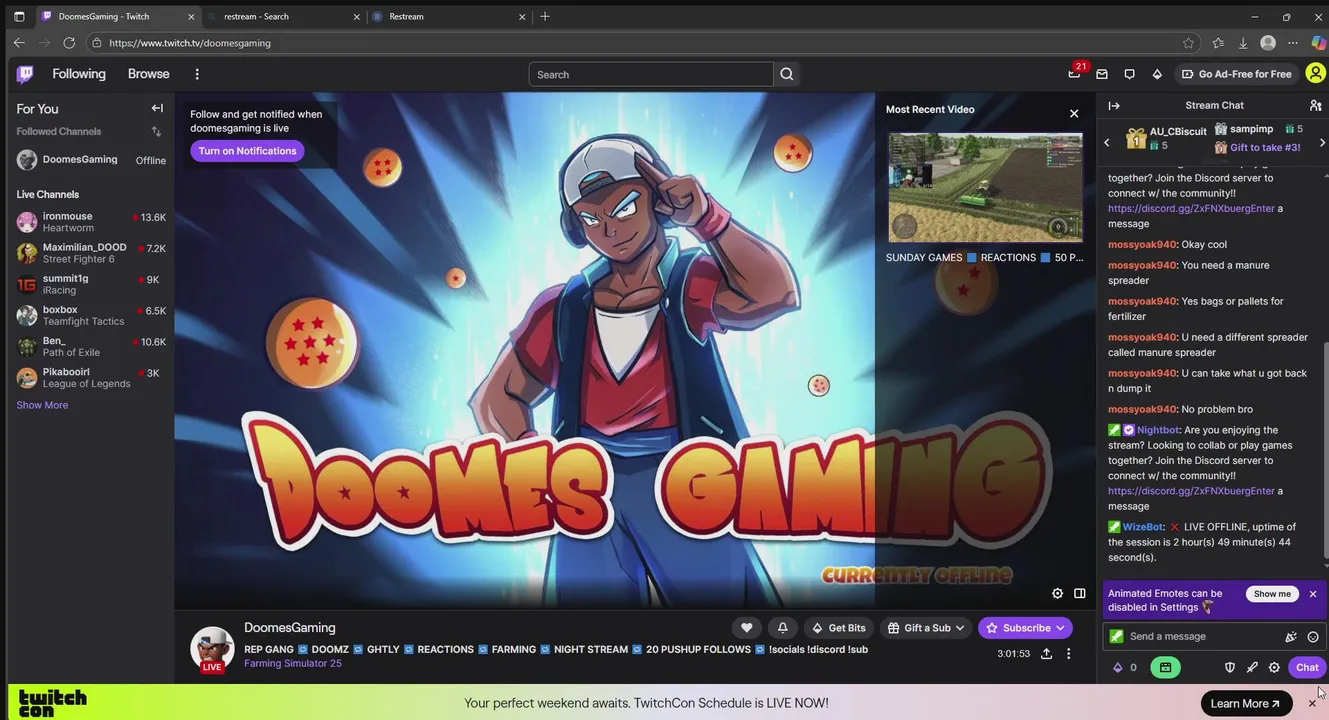Dismiss the Animated Emotes notice
The width and height of the screenshot is (1329, 720).
[x=1313, y=594]
